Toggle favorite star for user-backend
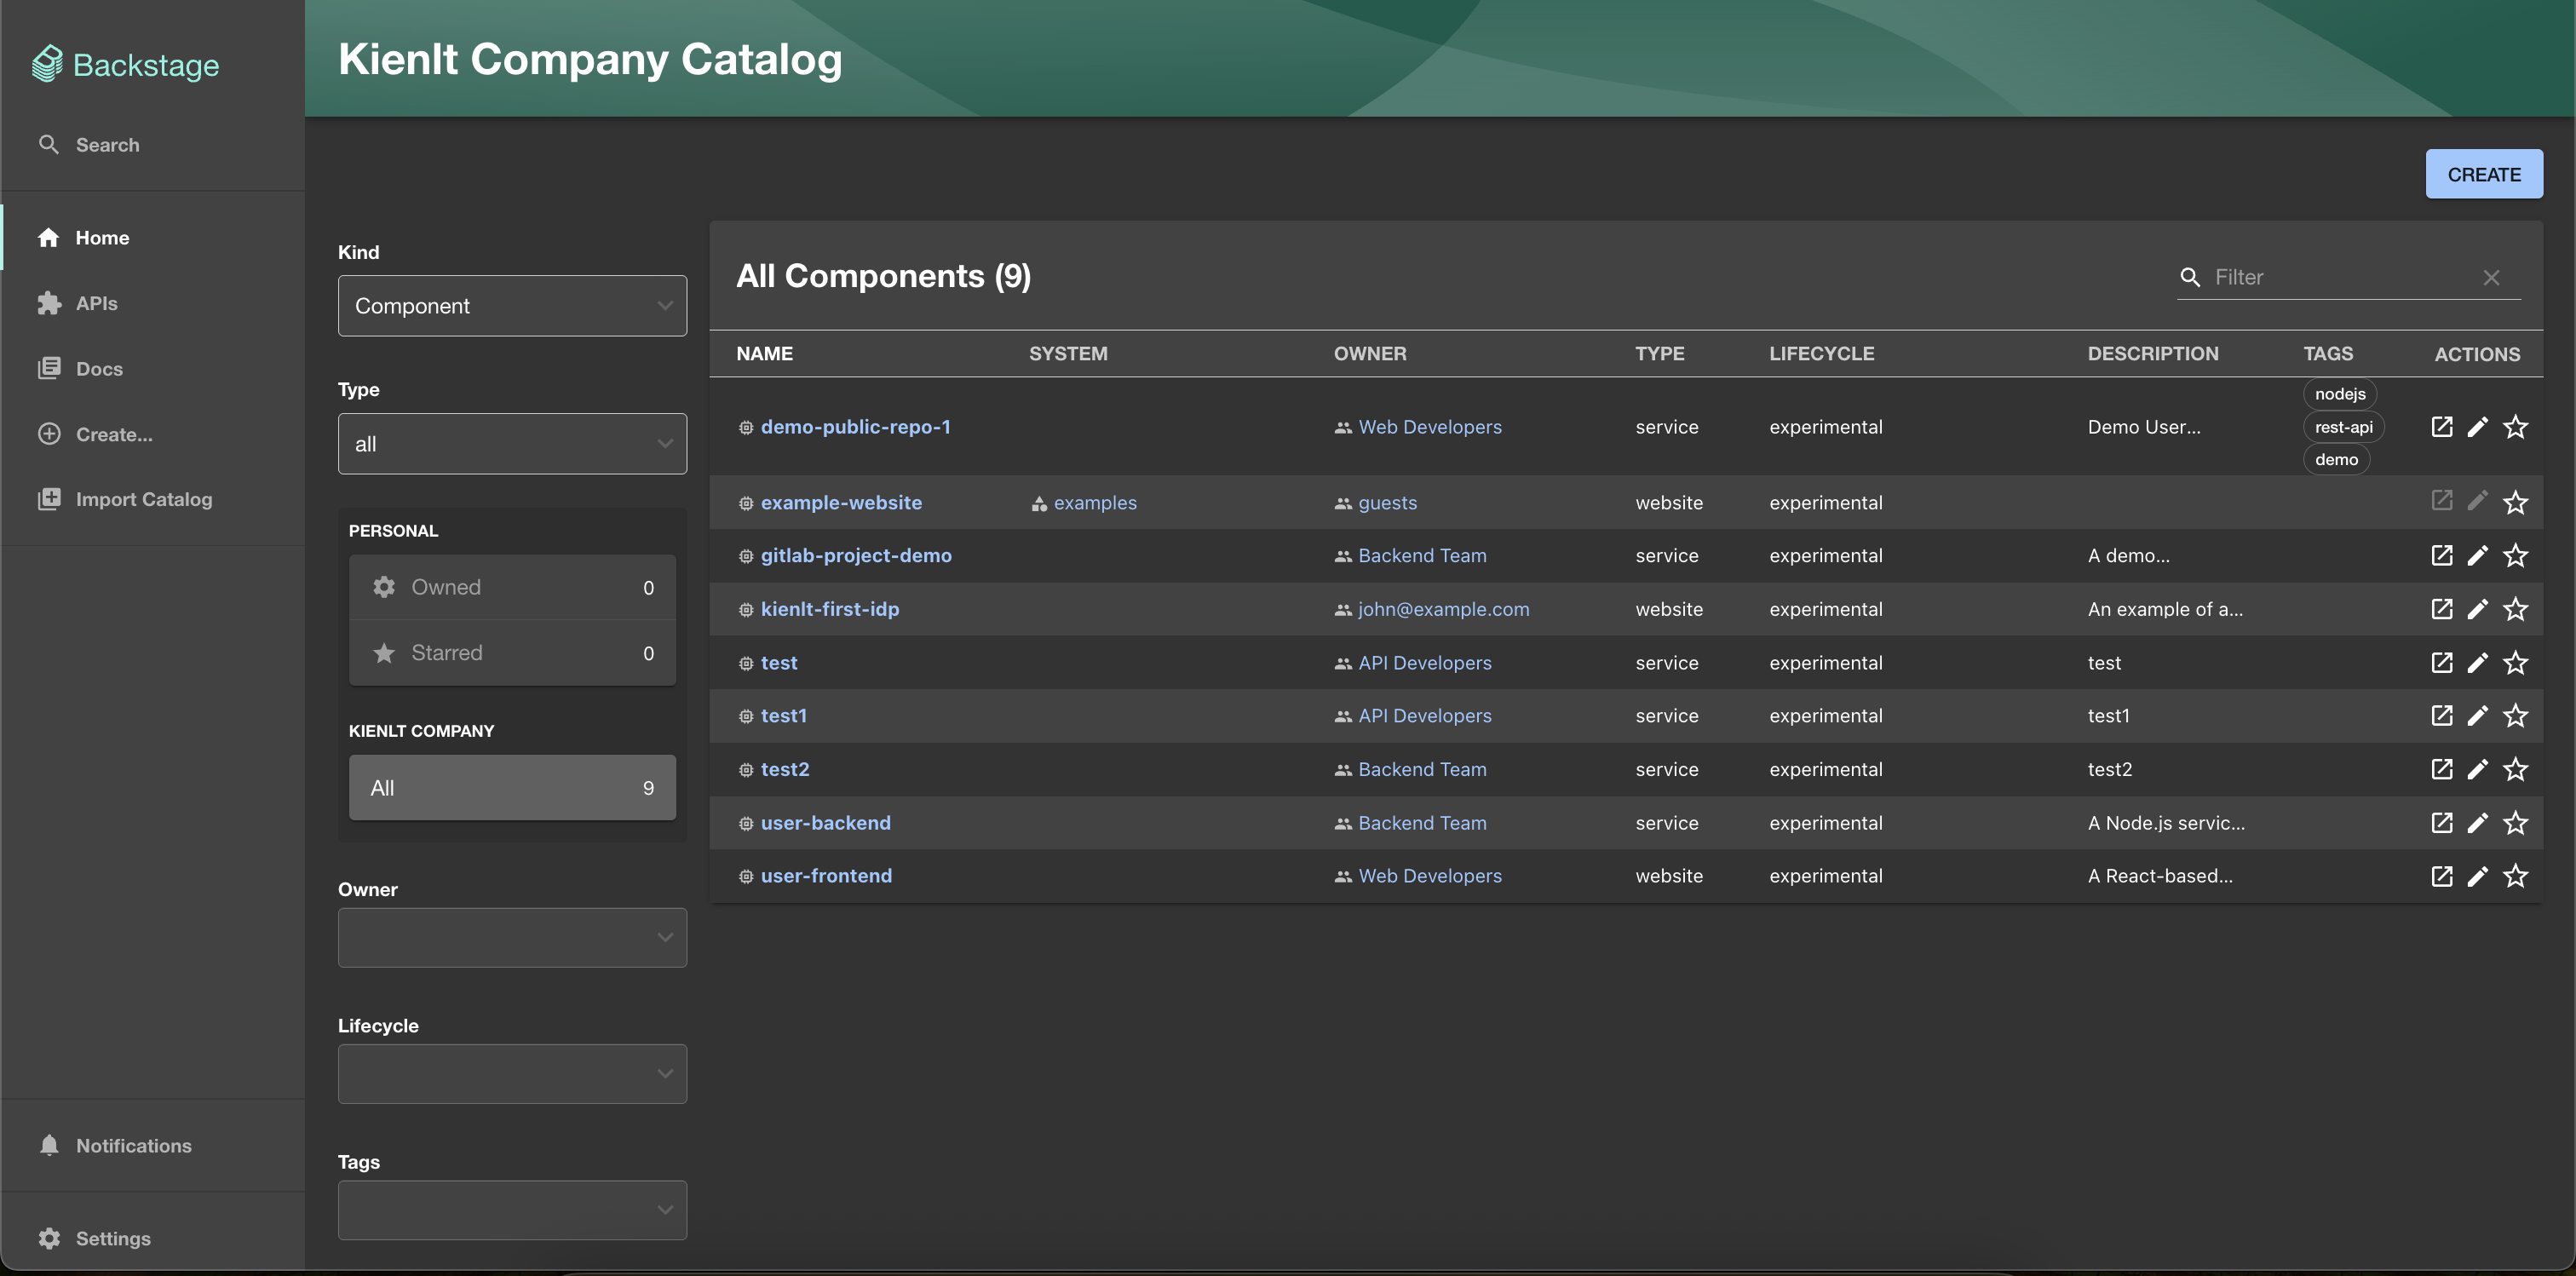The height and width of the screenshot is (1276, 2576). pyautogui.click(x=2515, y=823)
